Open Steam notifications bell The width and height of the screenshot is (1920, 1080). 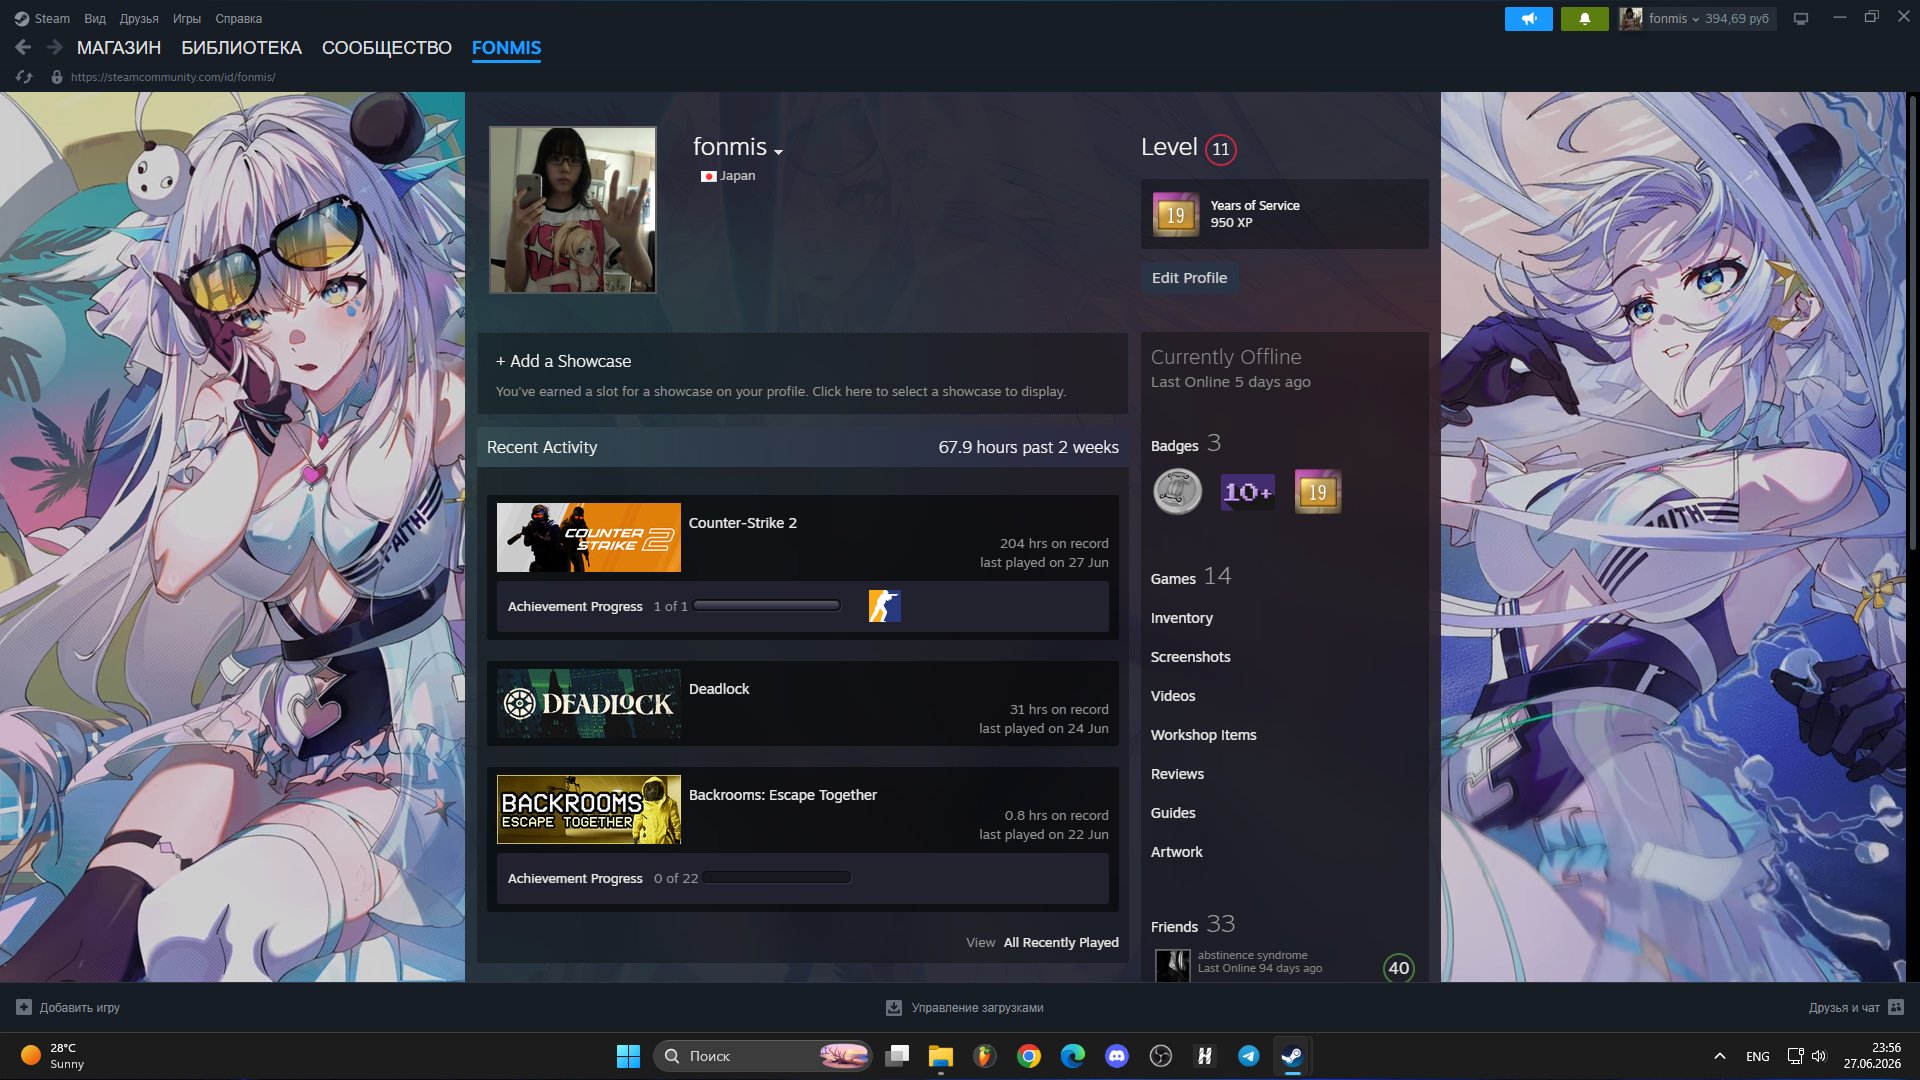tap(1584, 18)
